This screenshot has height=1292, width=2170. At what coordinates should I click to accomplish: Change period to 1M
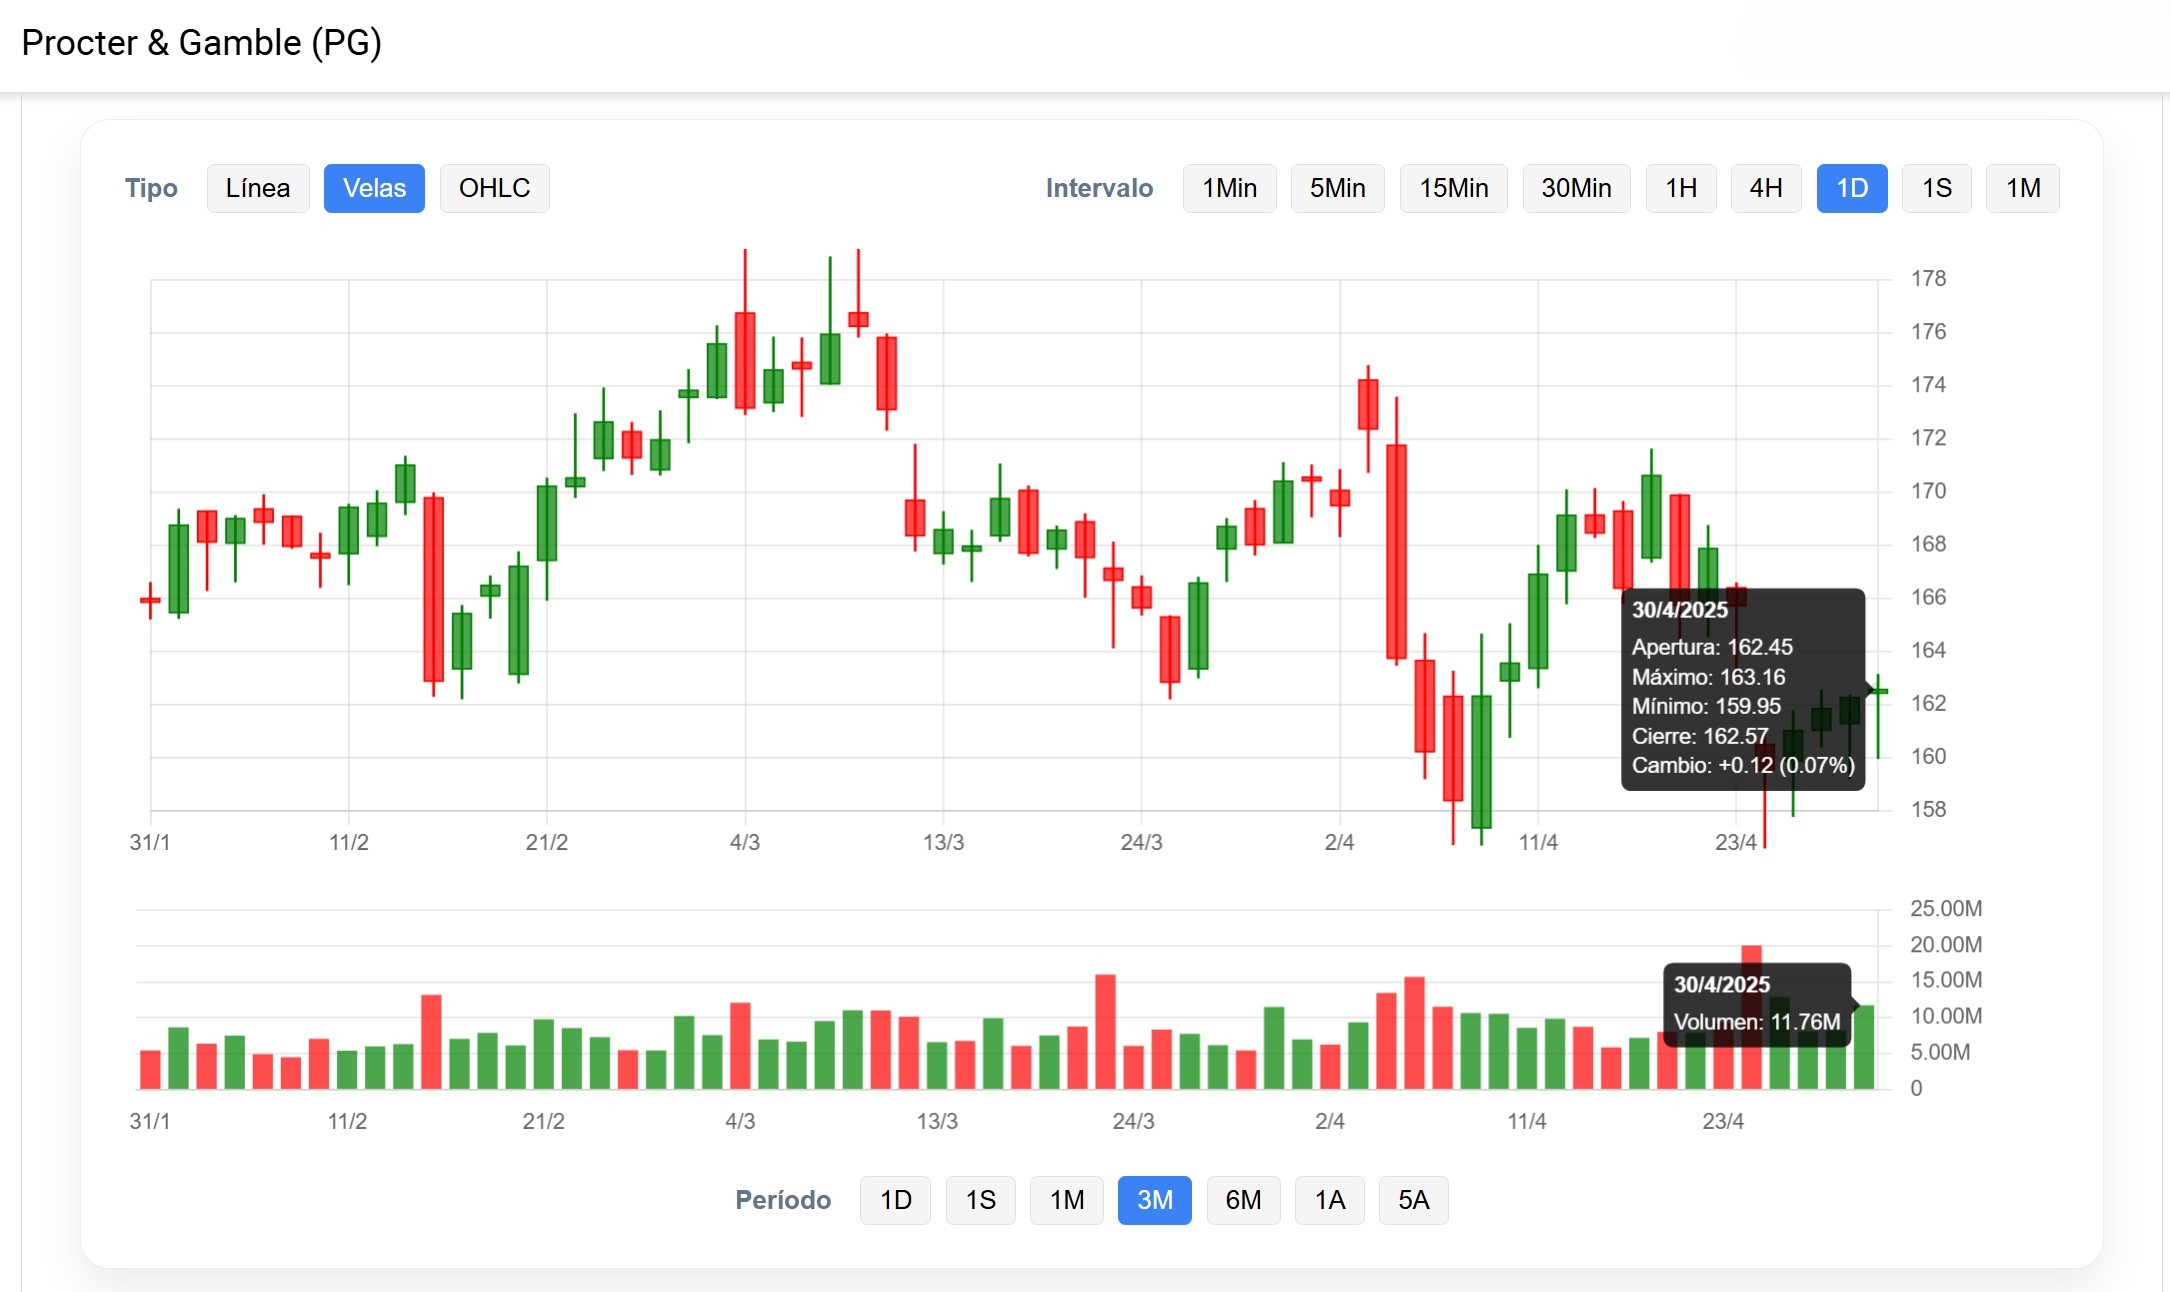click(x=1067, y=1200)
